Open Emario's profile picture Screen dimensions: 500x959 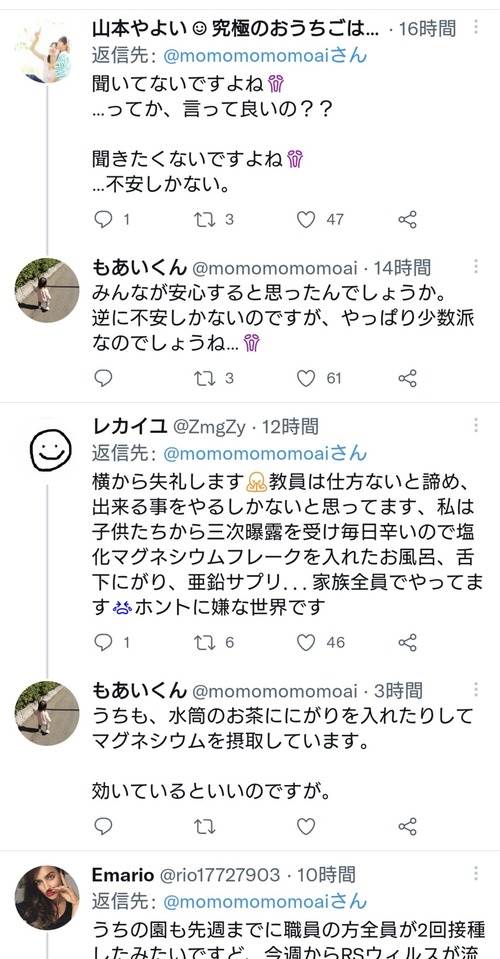(x=47, y=897)
